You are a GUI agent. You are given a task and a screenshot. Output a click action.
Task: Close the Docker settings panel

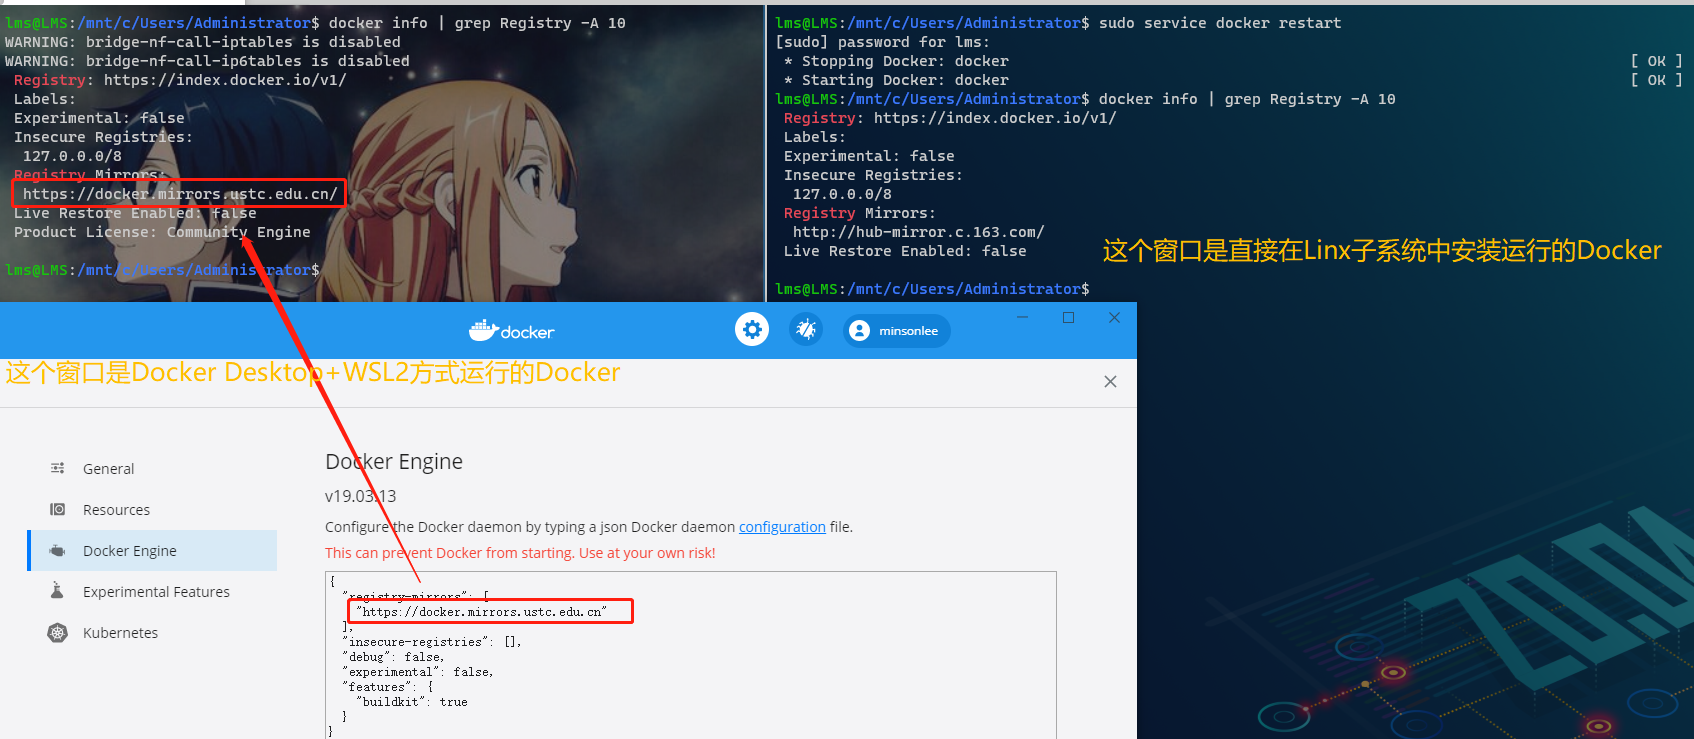click(x=1110, y=381)
